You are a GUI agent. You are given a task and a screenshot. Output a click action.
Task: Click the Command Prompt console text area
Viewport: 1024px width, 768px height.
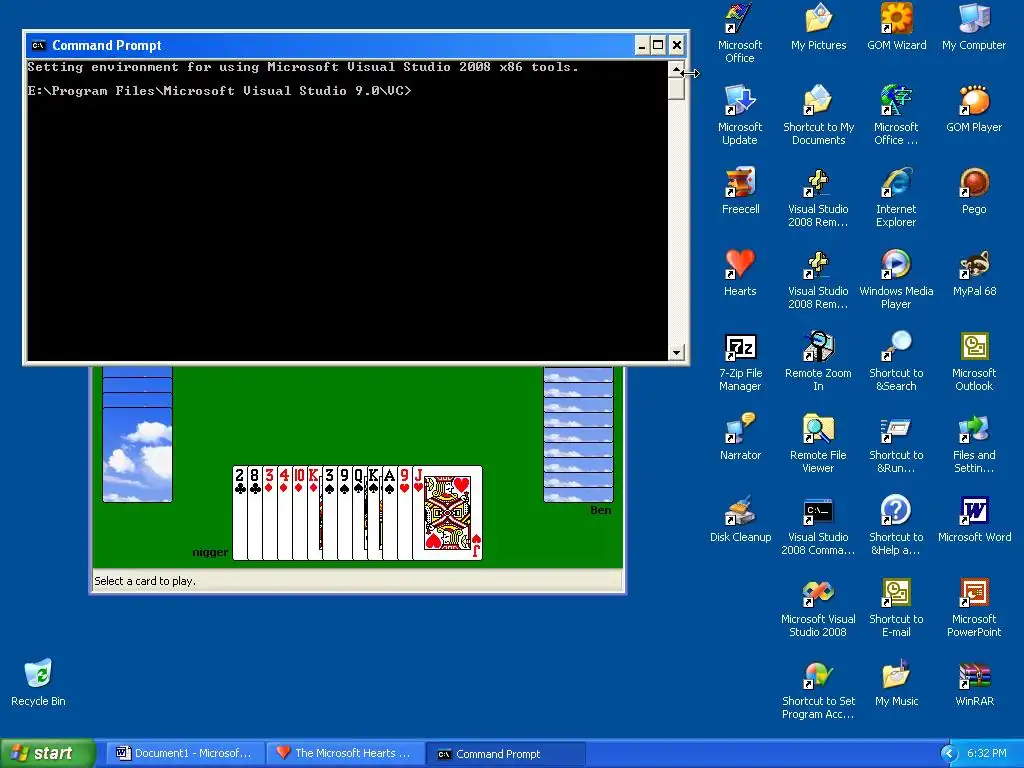tap(347, 211)
